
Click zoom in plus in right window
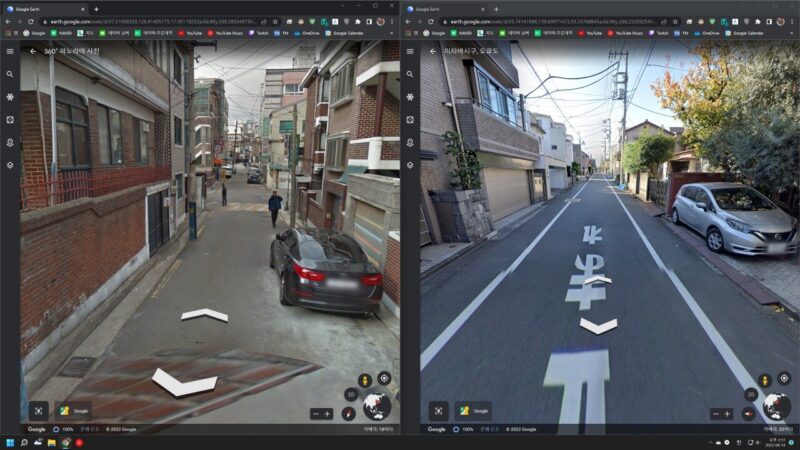pos(727,413)
